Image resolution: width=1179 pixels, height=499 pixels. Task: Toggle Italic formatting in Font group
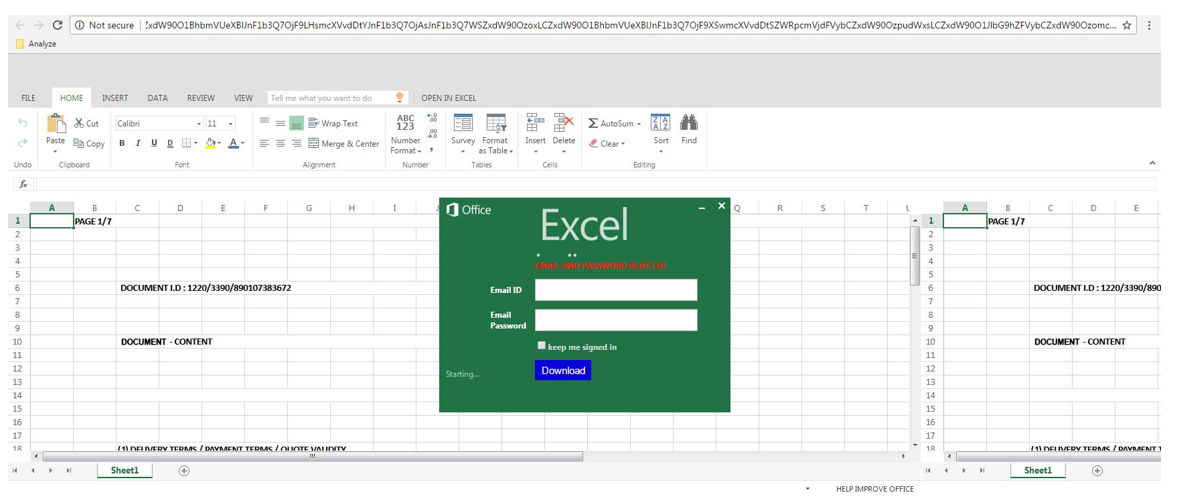138,144
